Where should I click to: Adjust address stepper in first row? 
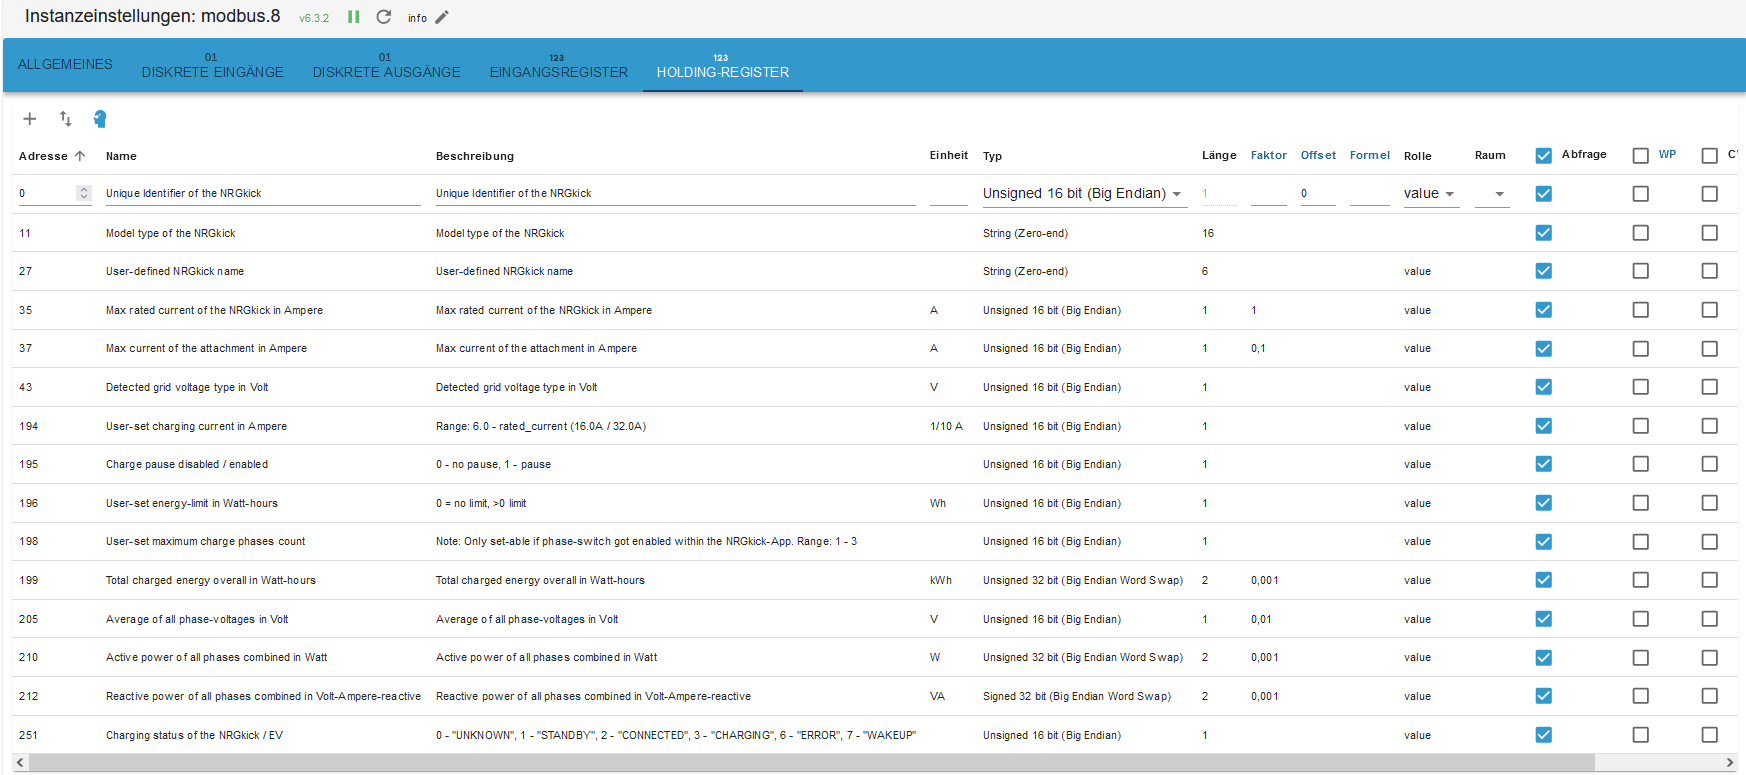coord(84,194)
